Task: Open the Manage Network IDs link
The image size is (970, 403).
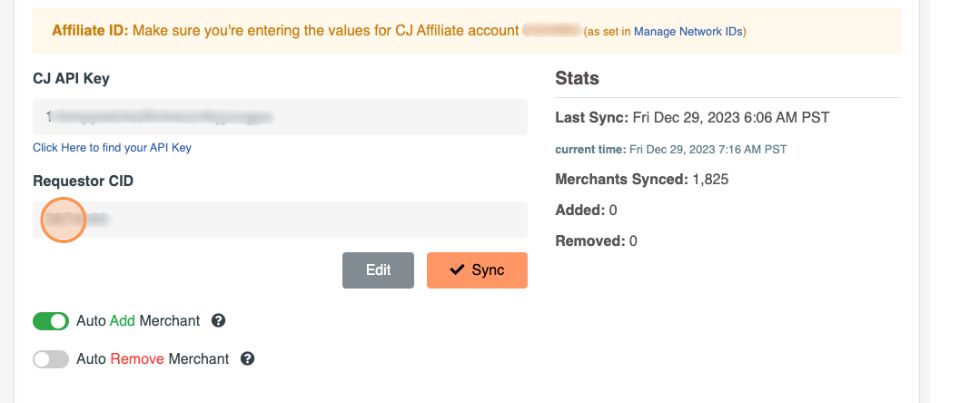Action: (x=688, y=32)
